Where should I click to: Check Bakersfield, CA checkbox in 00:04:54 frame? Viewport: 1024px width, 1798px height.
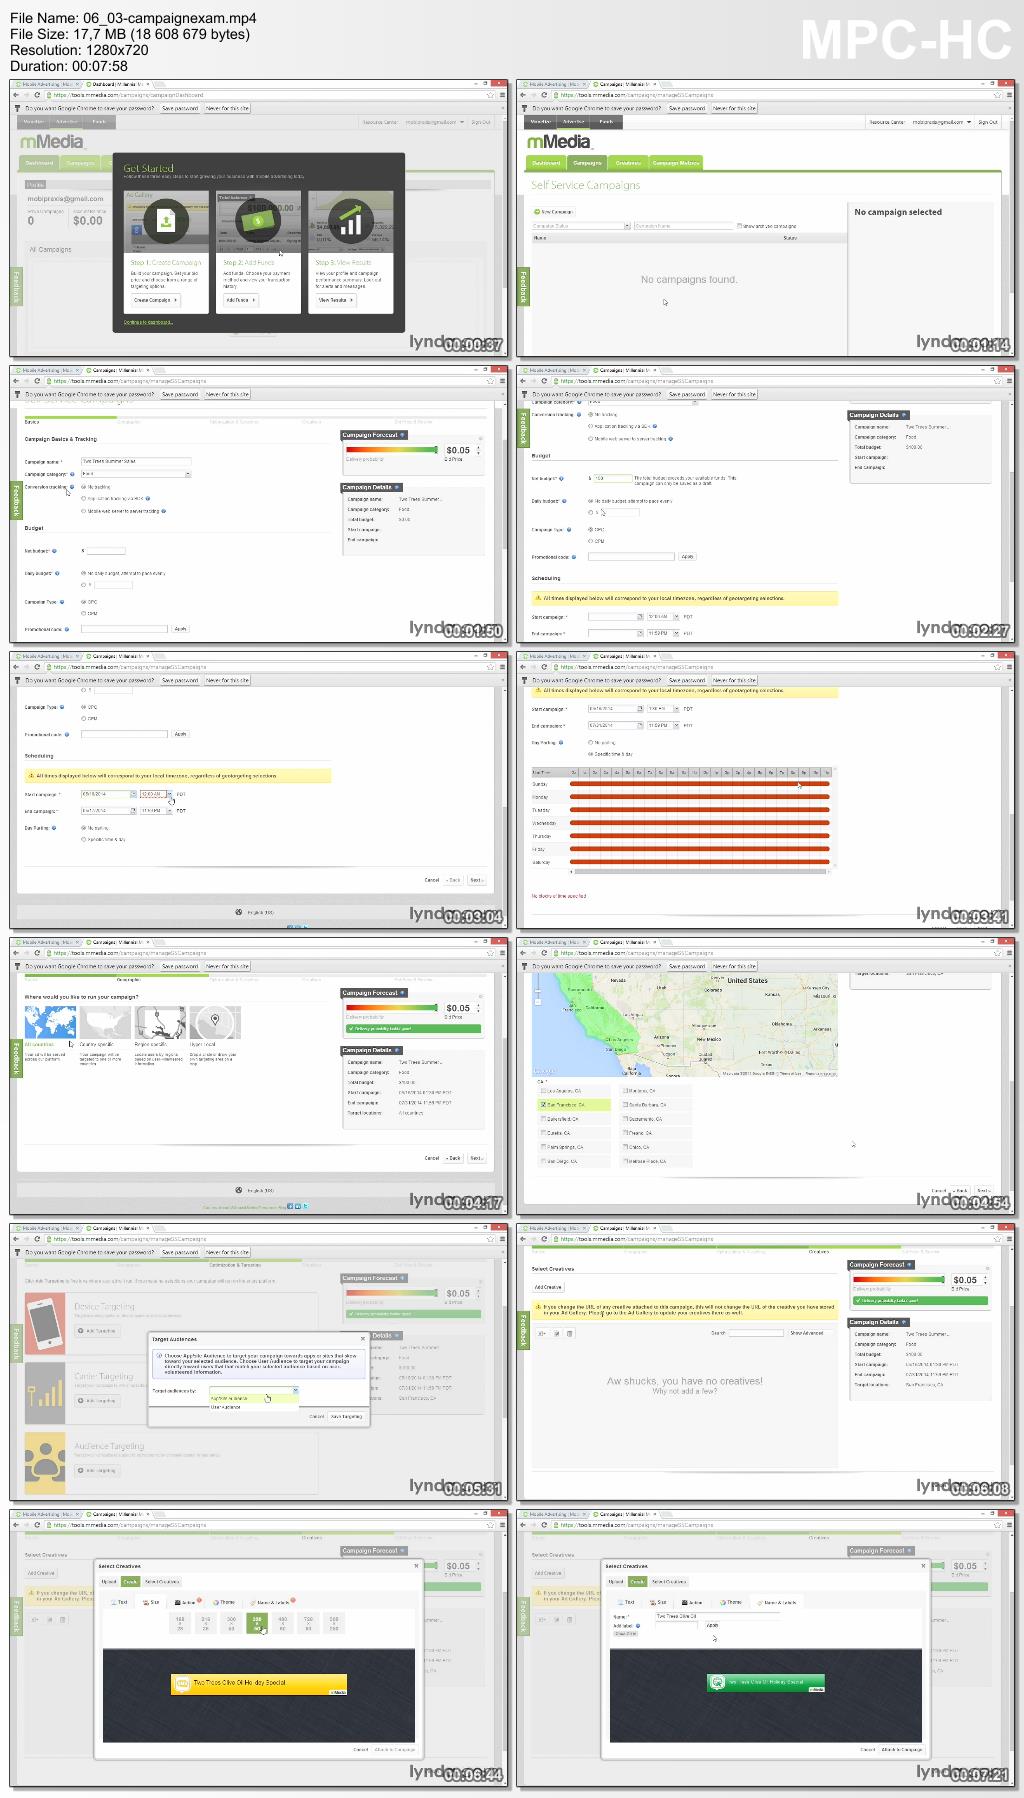point(543,1119)
